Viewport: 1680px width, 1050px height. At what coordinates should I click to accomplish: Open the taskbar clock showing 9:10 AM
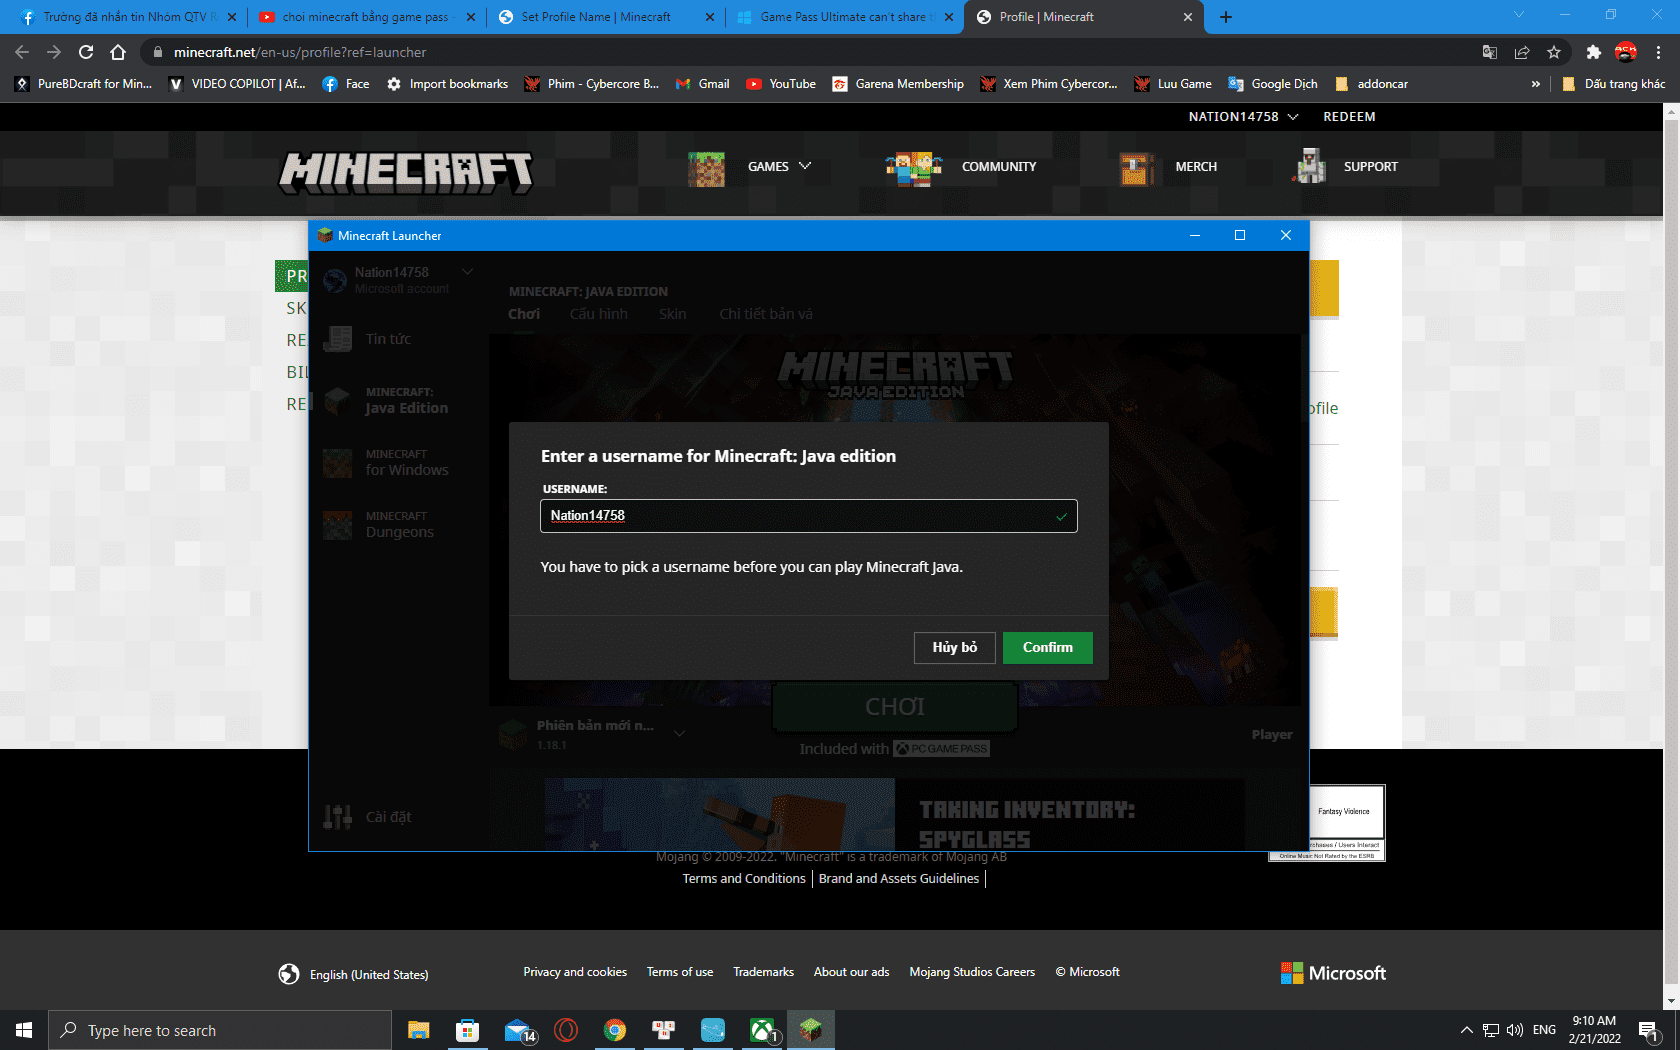(1594, 1030)
